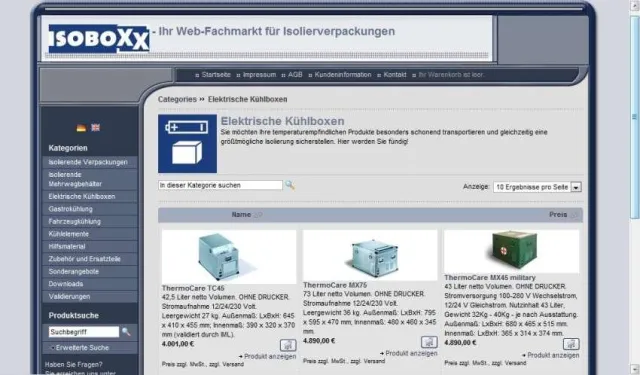The height and width of the screenshot is (375, 640).
Task: Switch language with the German flag
Action: (x=81, y=128)
